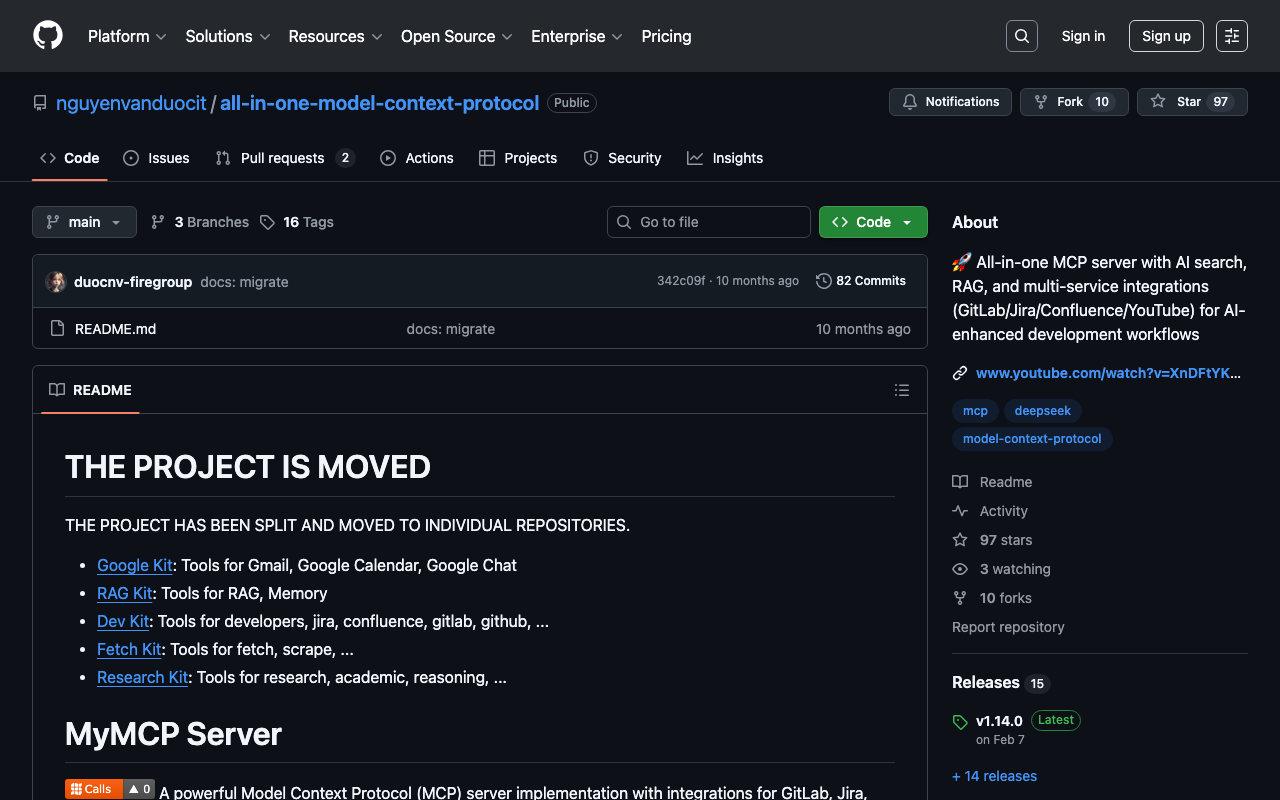Click the Calls badge in README
This screenshot has width=1280, height=800.
(x=94, y=789)
